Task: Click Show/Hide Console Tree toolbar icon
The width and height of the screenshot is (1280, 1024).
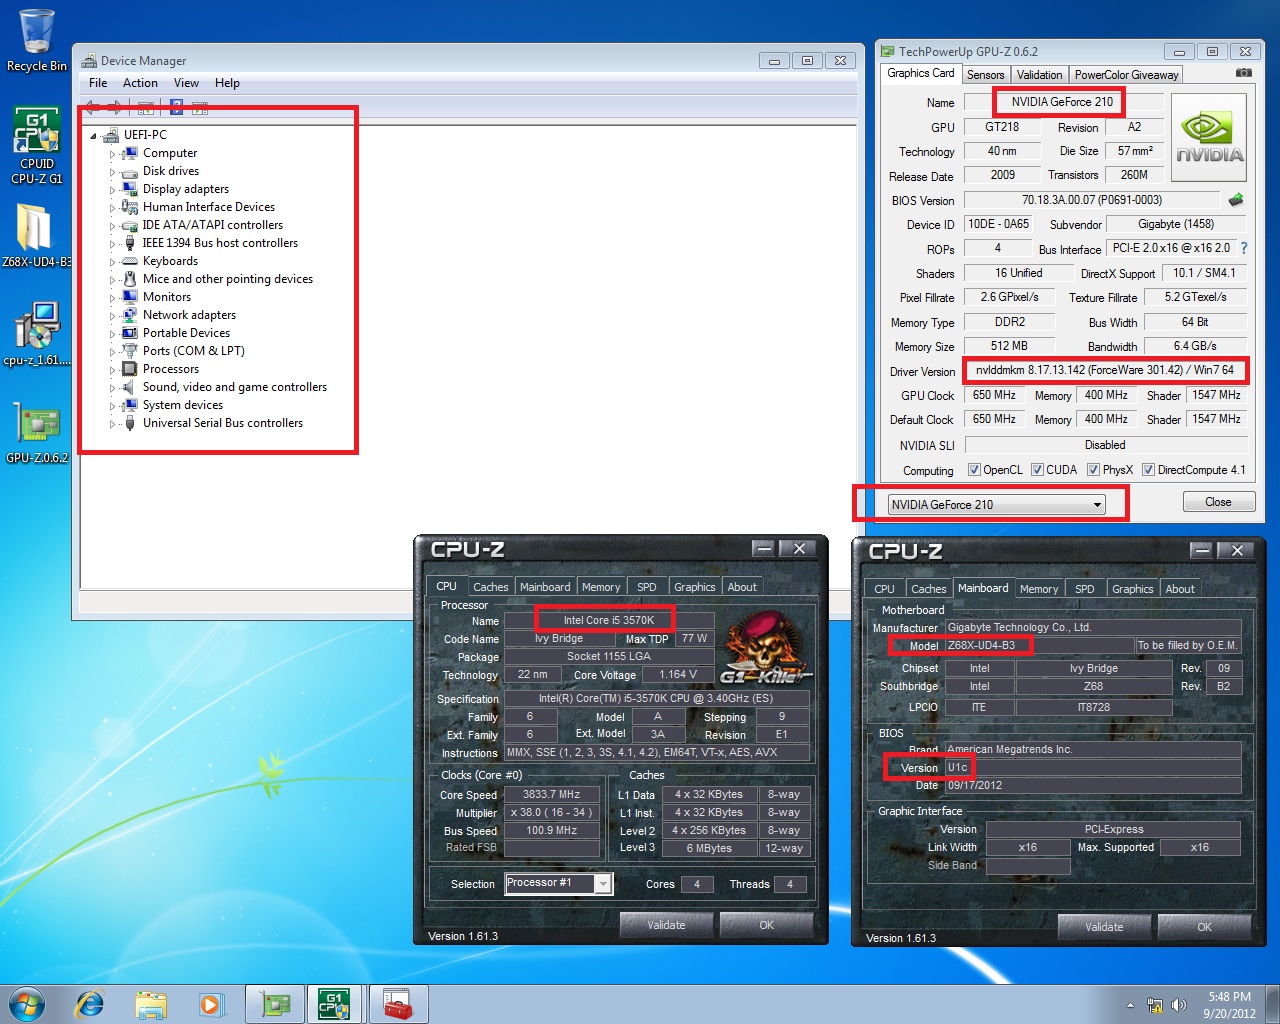Action: 146,107
